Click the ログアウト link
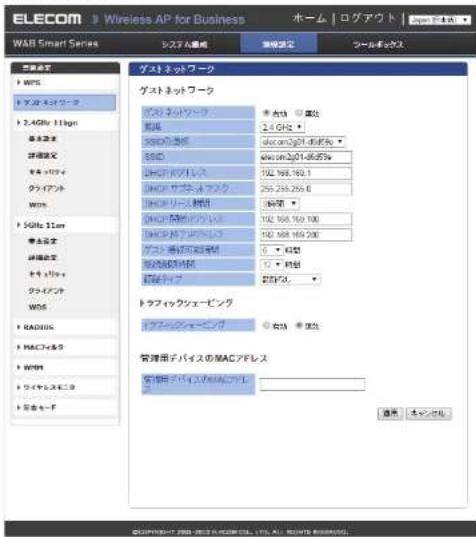 pos(368,18)
